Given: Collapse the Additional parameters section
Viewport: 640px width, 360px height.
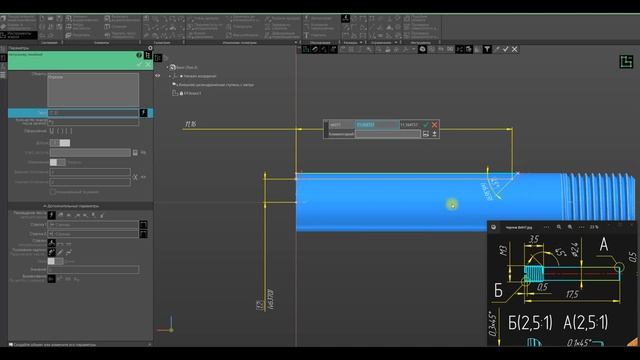Looking at the screenshot, I should coord(72,206).
